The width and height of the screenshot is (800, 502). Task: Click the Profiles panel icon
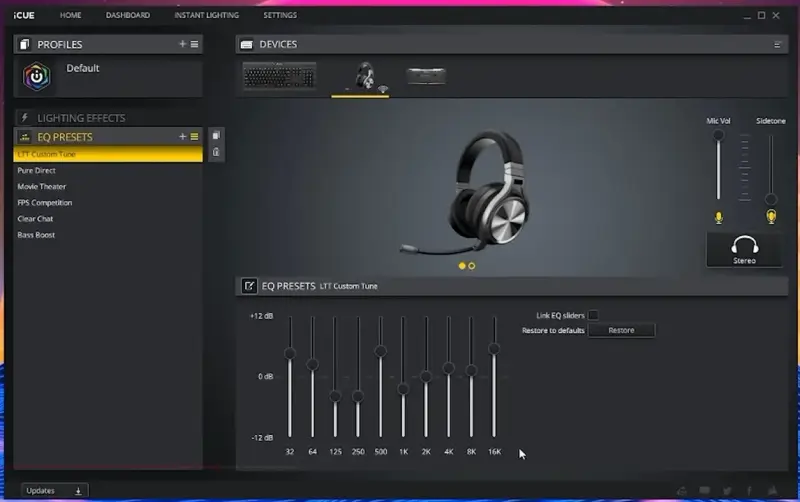click(x=24, y=44)
